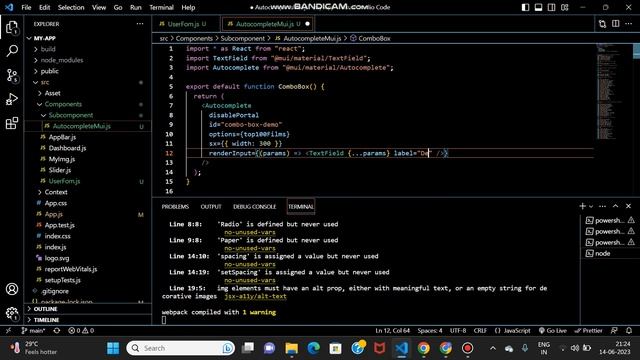Open terminal panel more actions ellipsis
The image size is (640, 360).
(602, 206)
